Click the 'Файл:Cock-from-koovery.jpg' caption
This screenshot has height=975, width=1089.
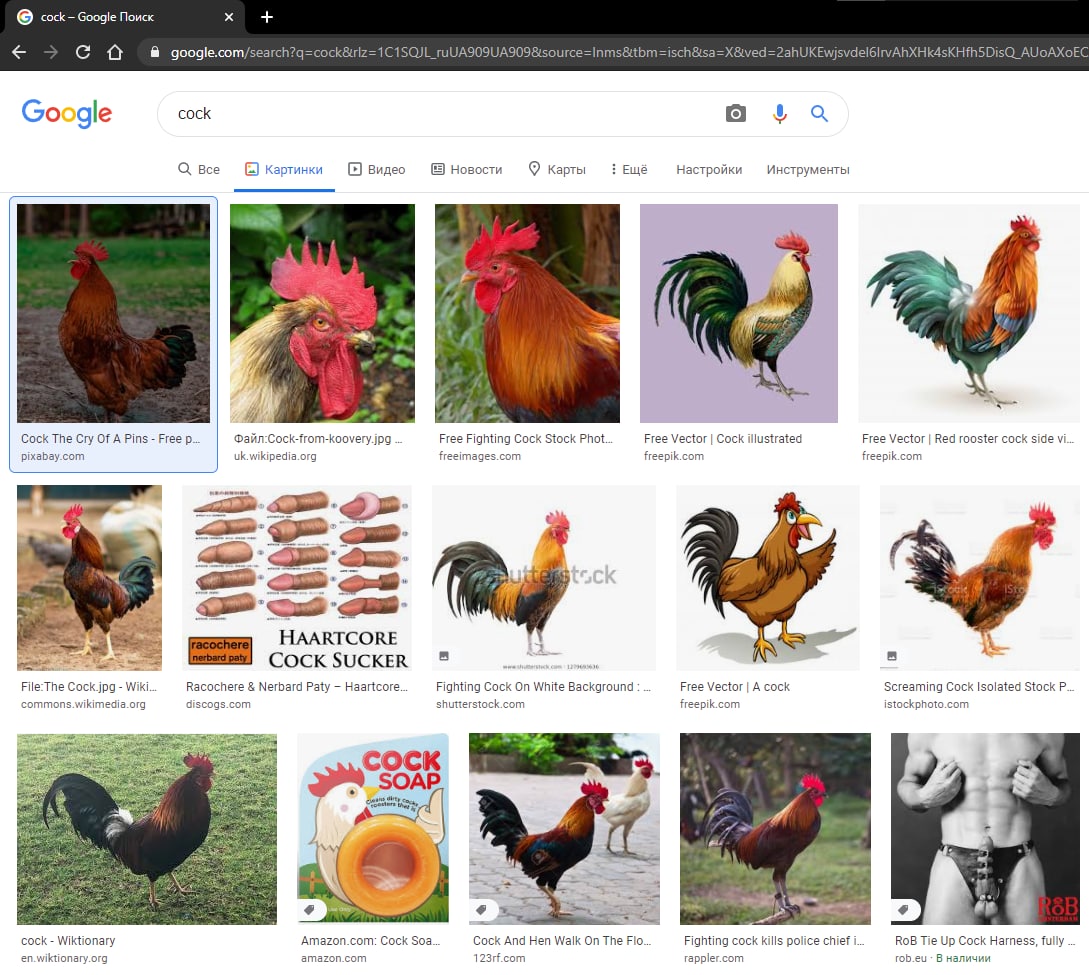pyautogui.click(x=317, y=439)
